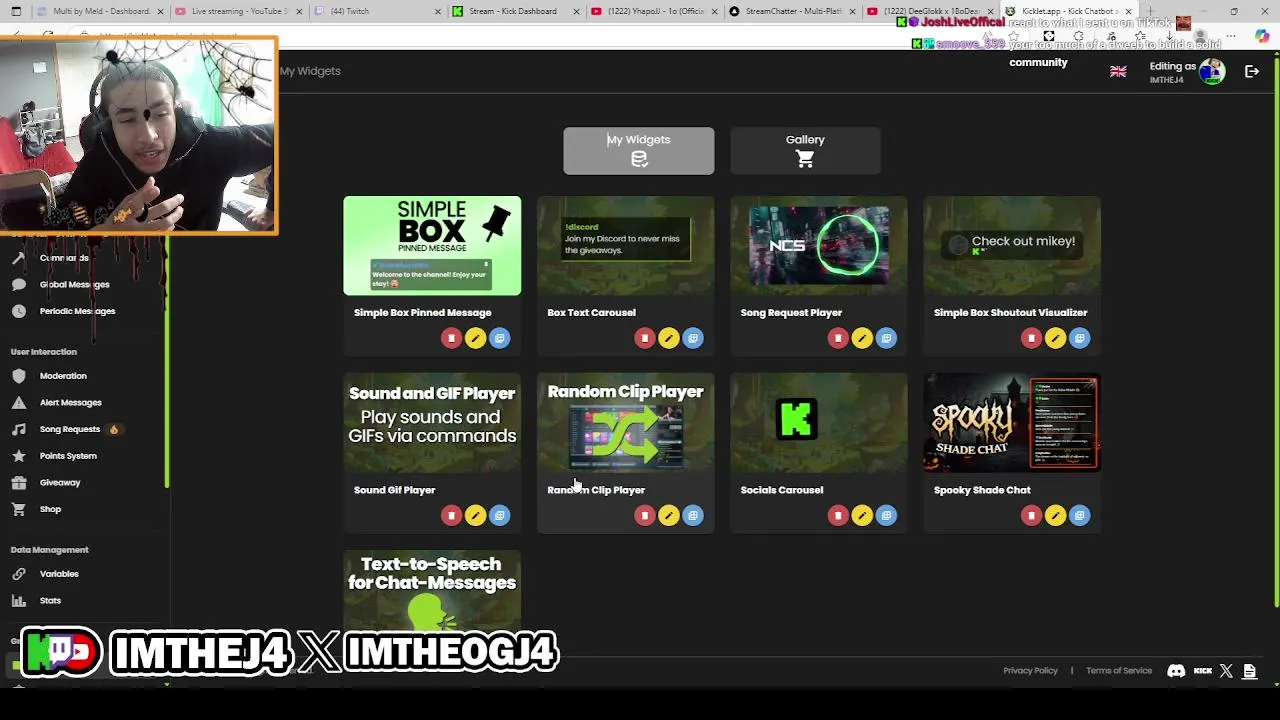Duplicate the Random Clip Player widget
The height and width of the screenshot is (720, 1280).
[692, 515]
